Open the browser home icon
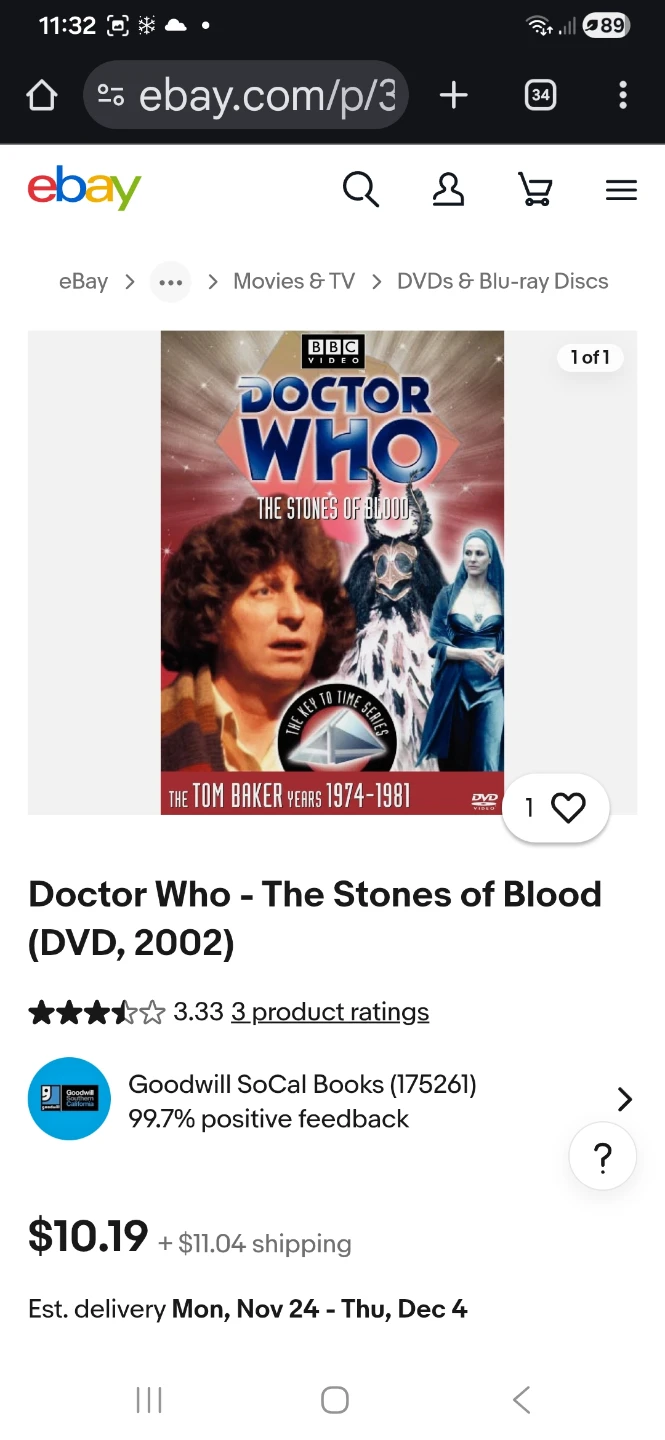The width and height of the screenshot is (665, 1440). coord(41,95)
